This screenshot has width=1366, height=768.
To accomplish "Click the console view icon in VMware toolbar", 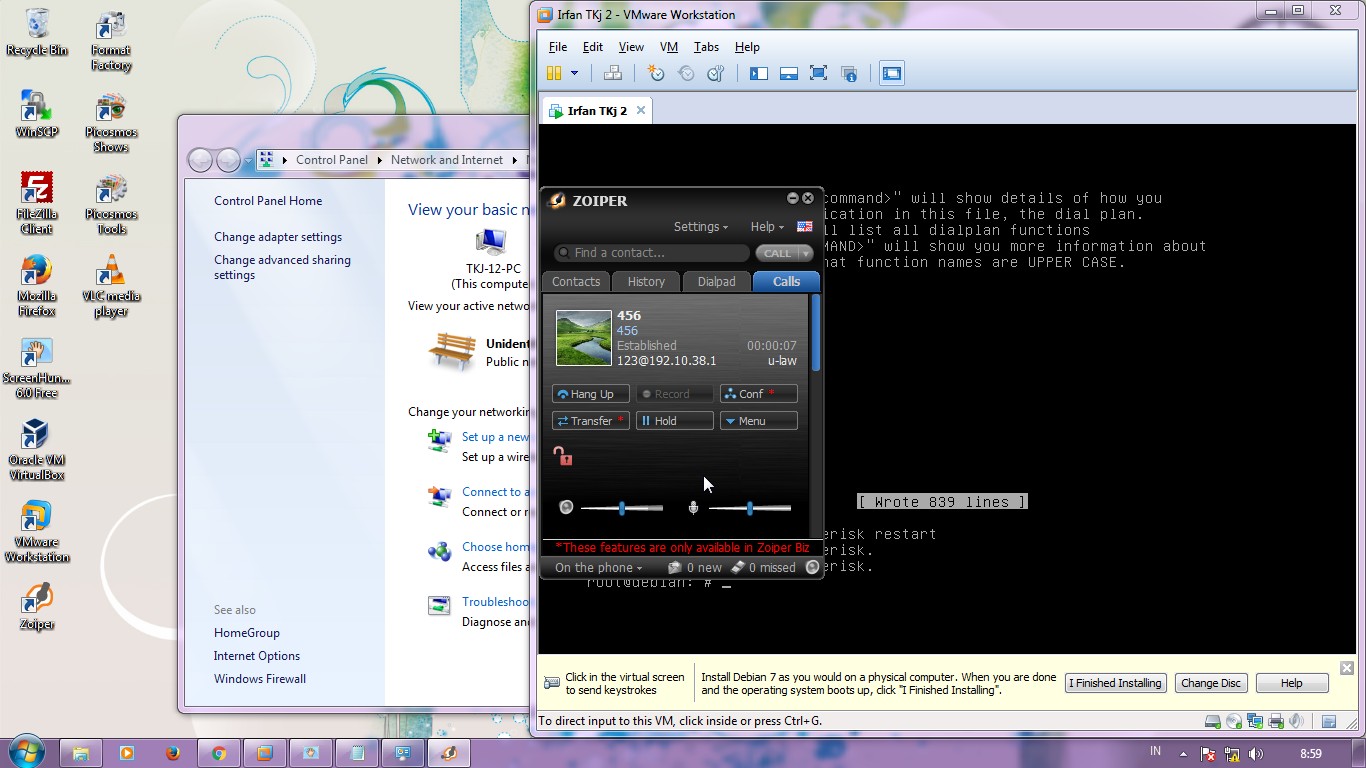I will (892, 73).
